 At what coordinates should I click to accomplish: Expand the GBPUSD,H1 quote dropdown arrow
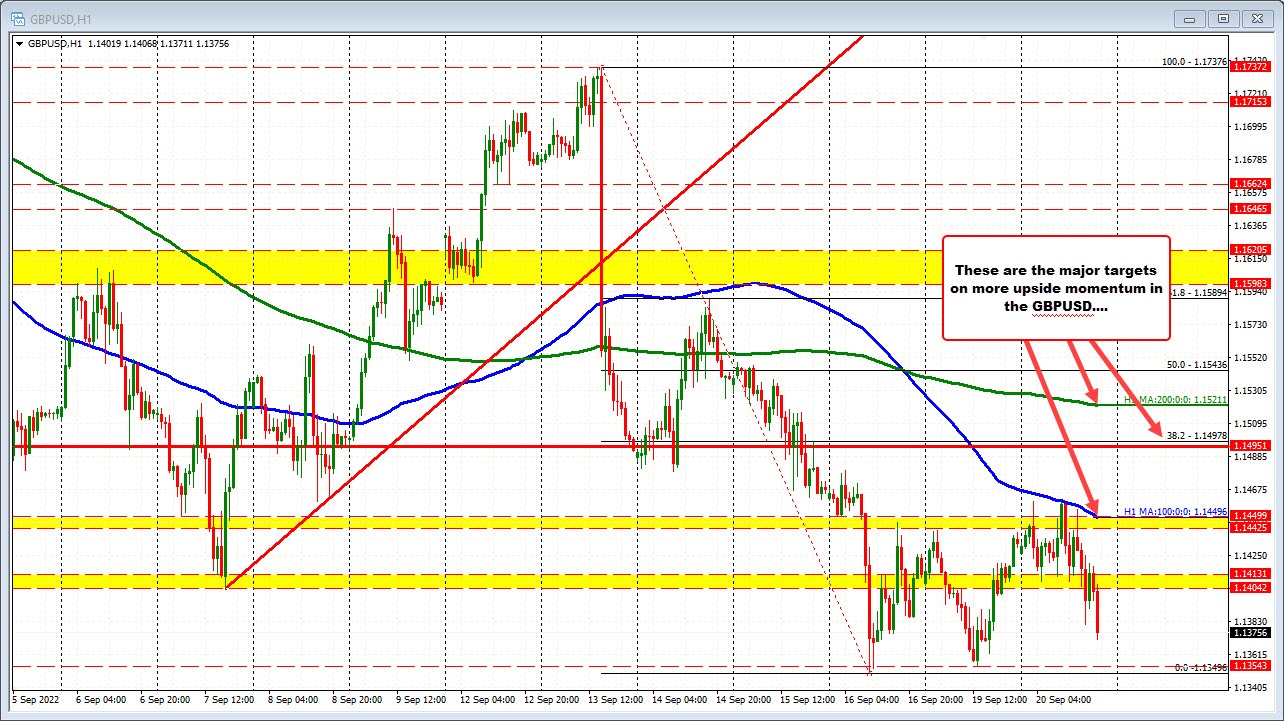click(x=21, y=44)
